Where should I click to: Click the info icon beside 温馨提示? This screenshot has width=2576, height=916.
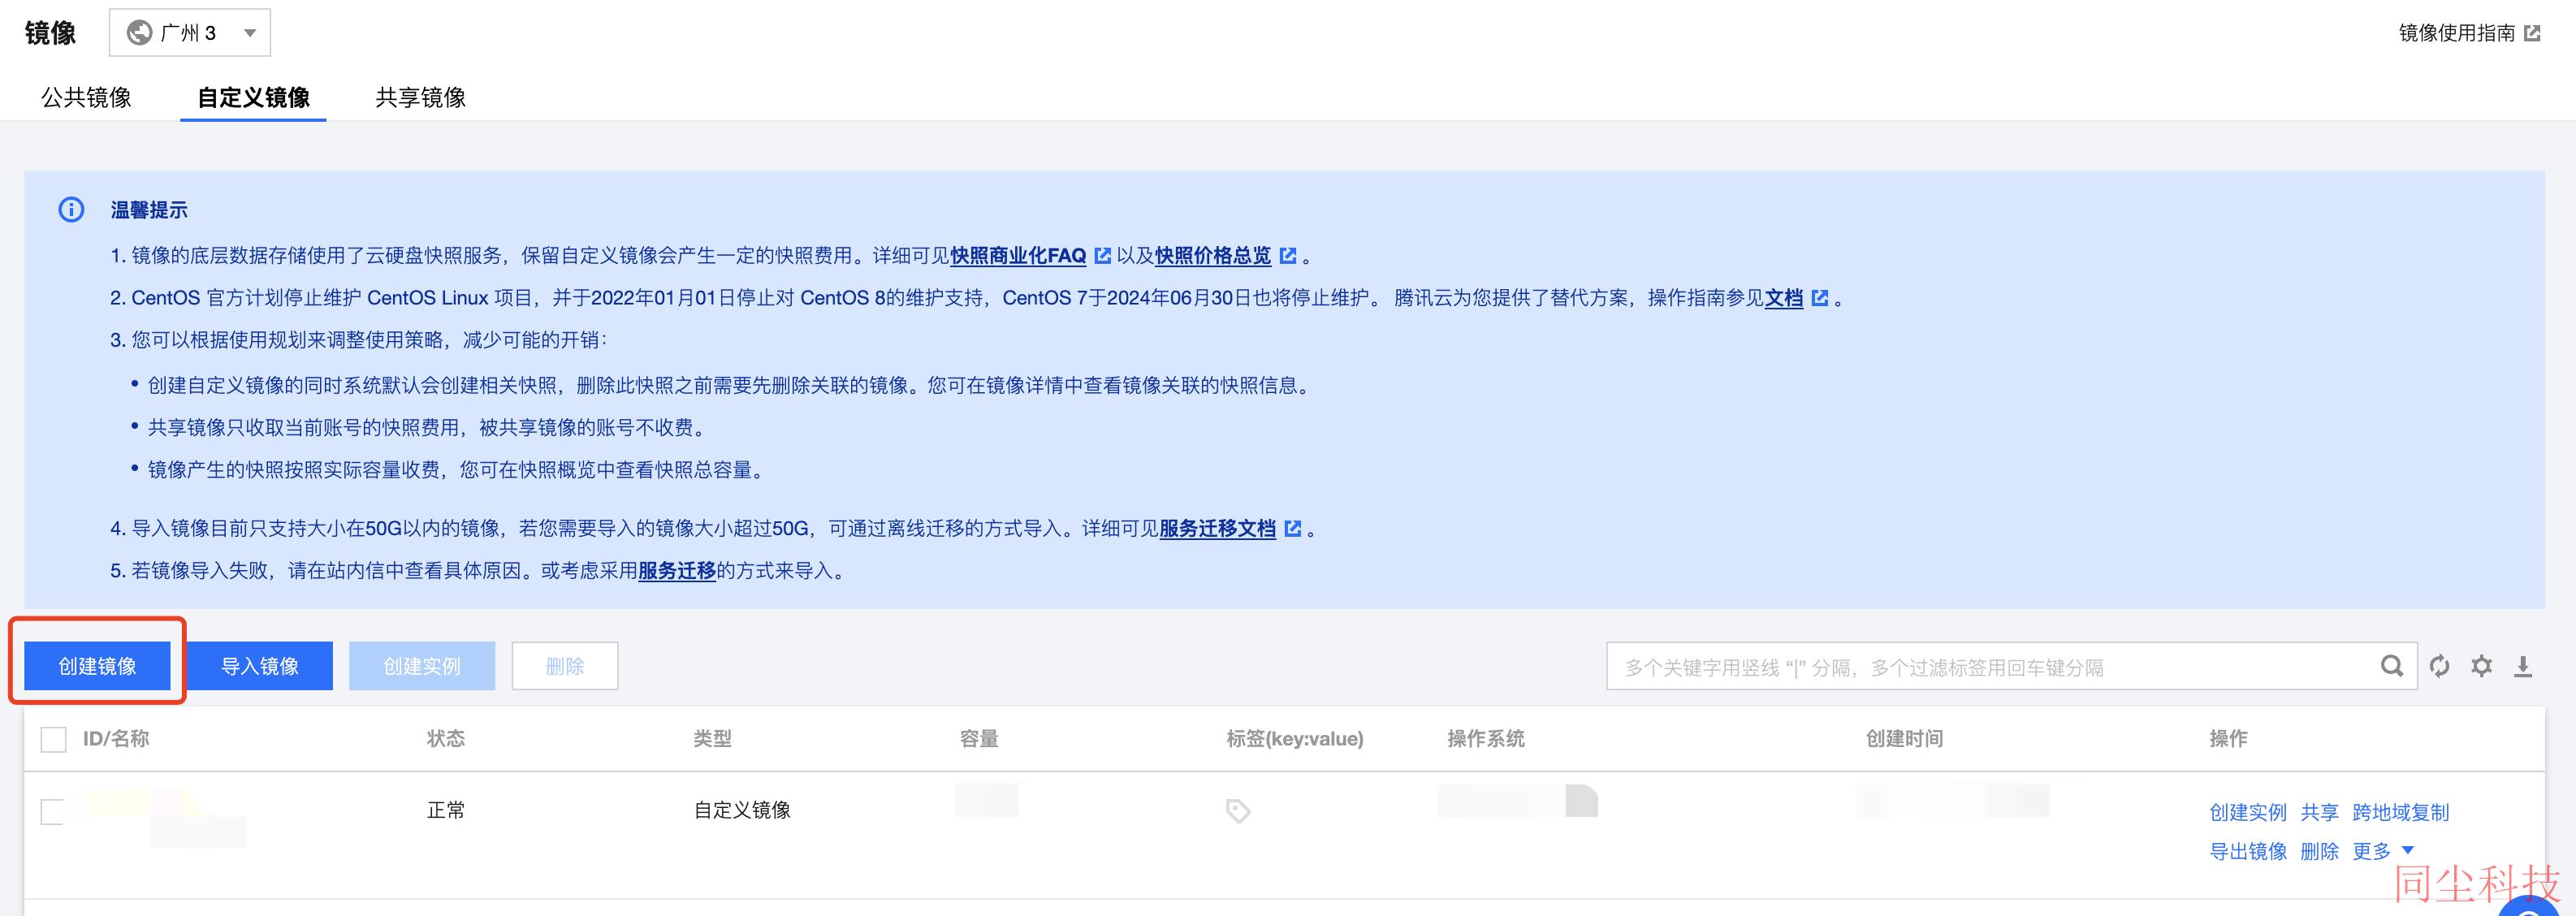pyautogui.click(x=71, y=210)
